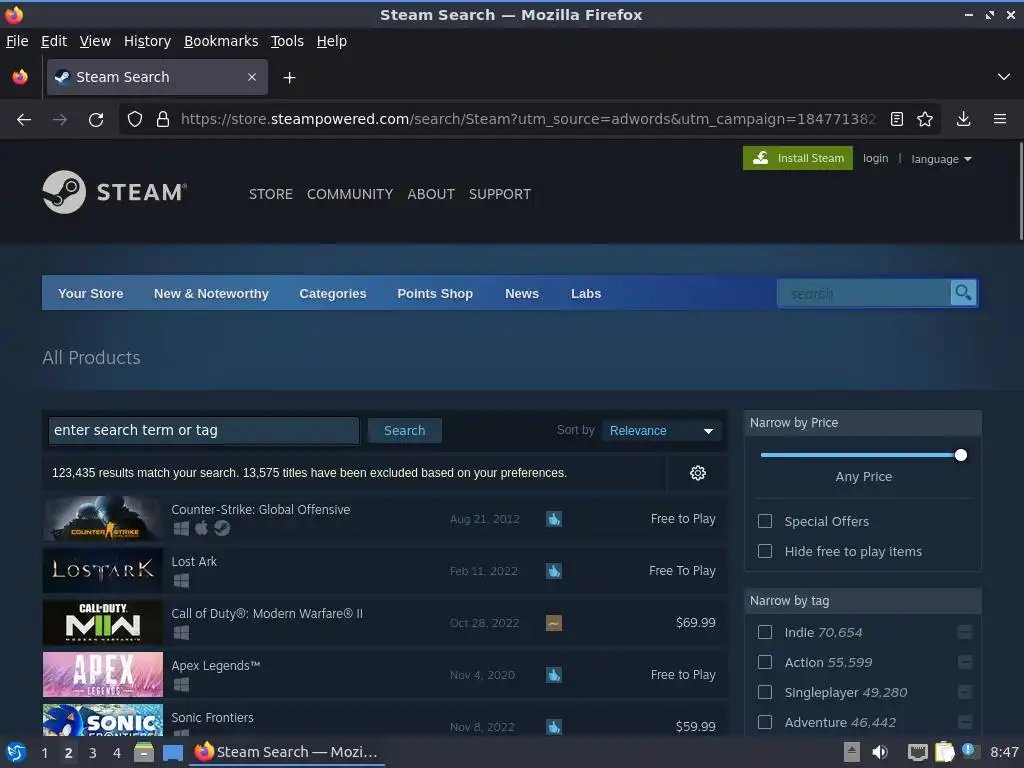
Task: Click the Firefox View pinned icon
Action: (20, 77)
